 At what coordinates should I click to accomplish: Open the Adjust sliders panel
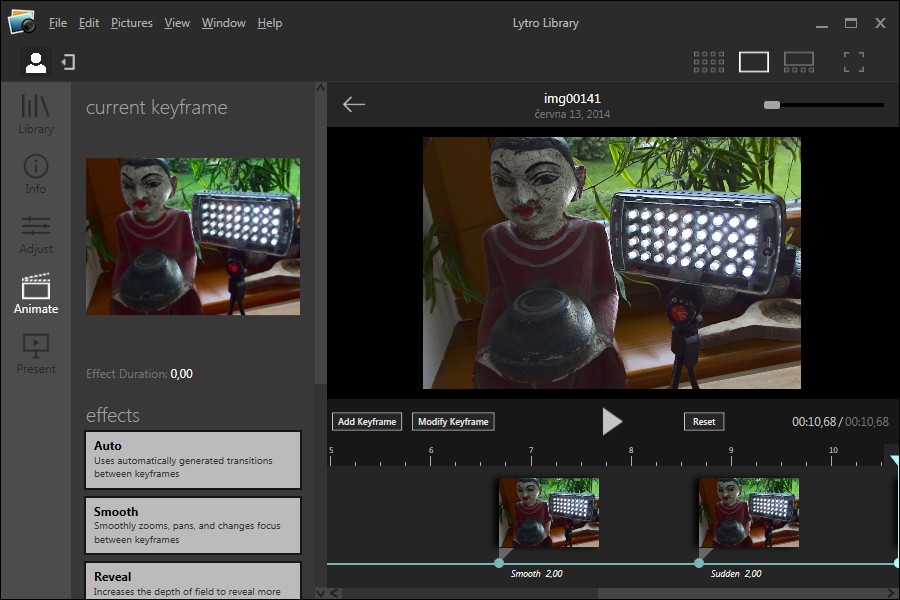tap(35, 233)
